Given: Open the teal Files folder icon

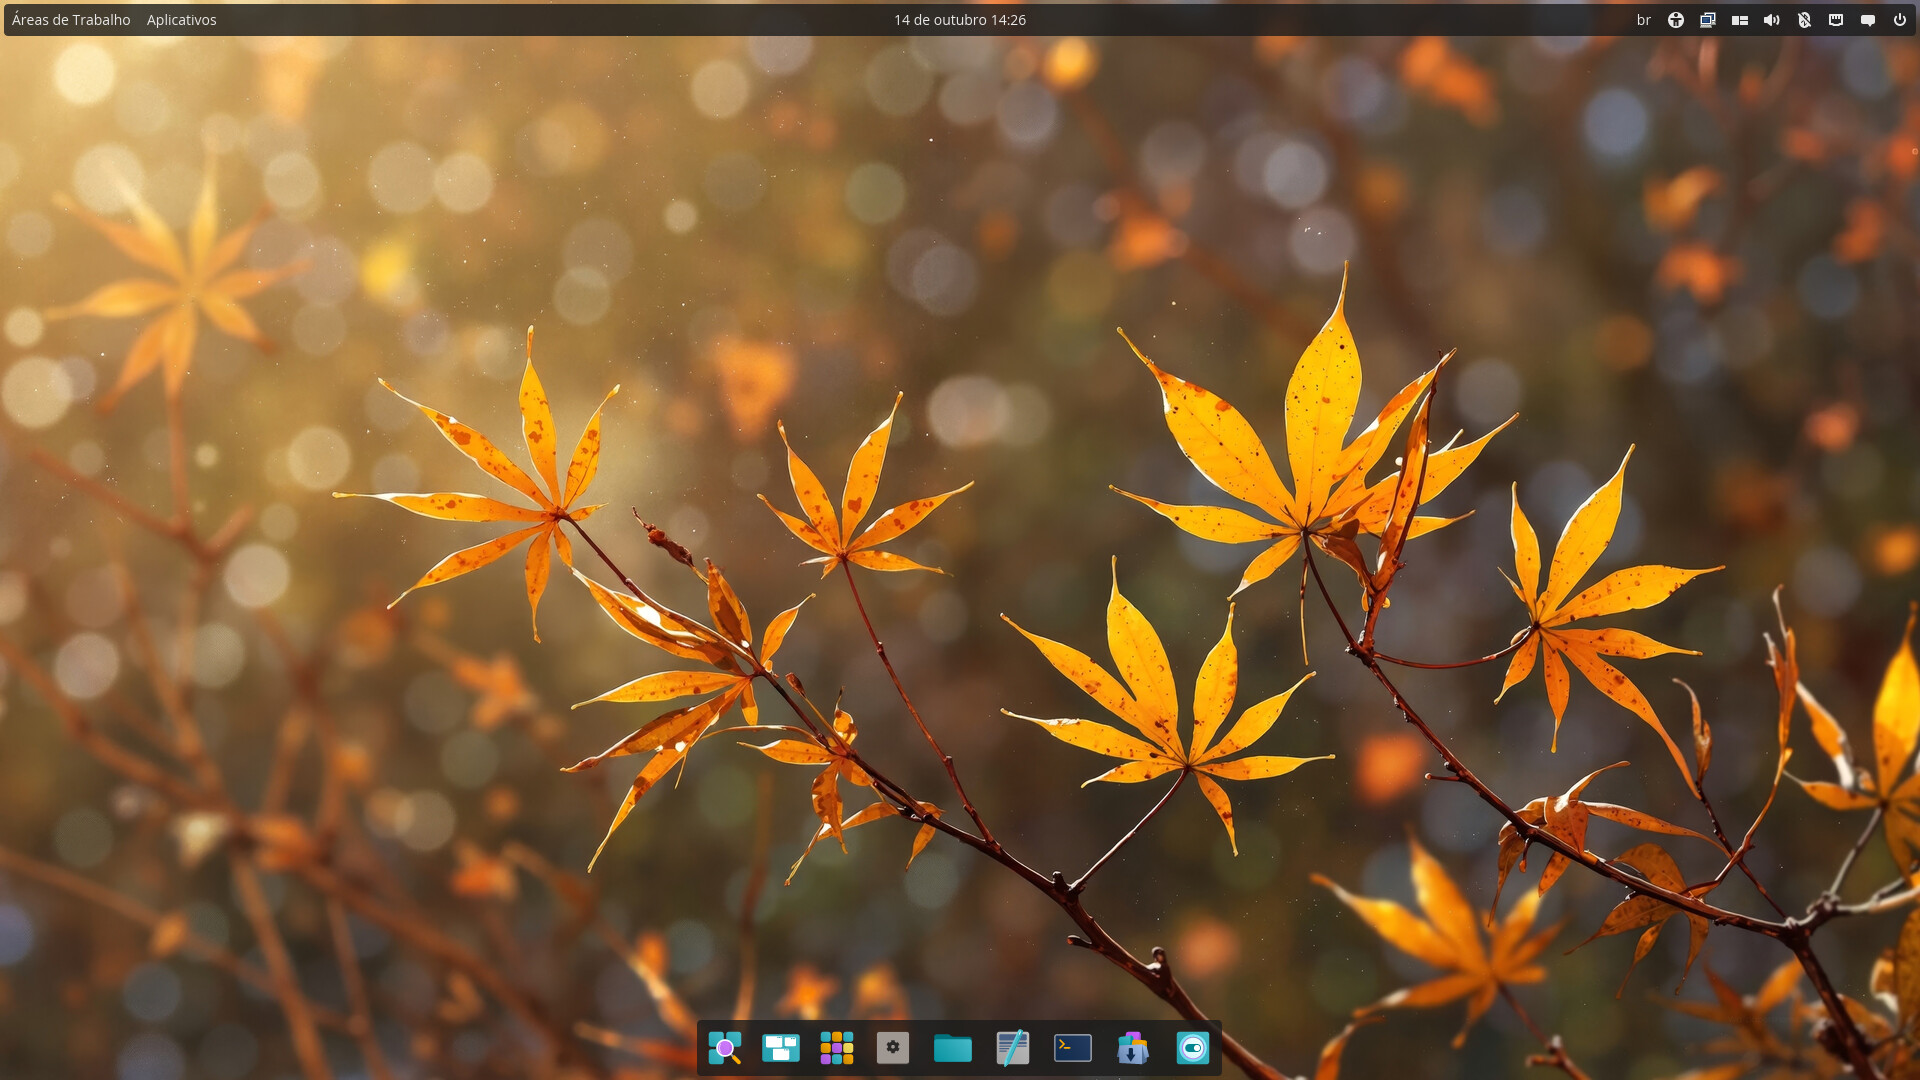Looking at the screenshot, I should (x=953, y=1048).
